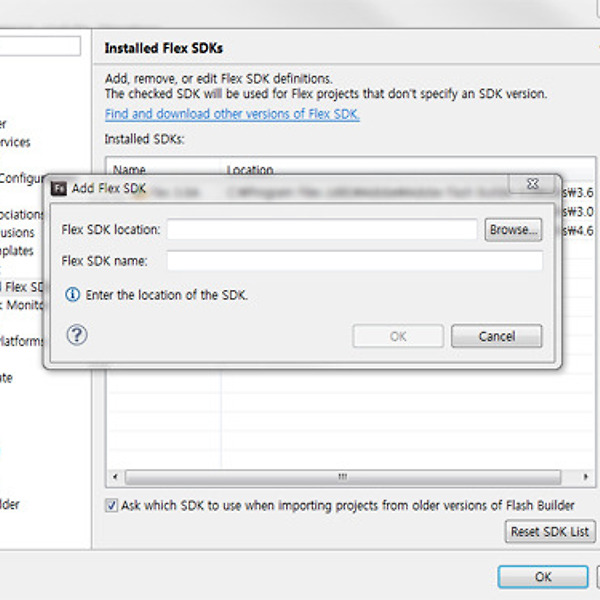Click the blue info icon beside the SDK message

[x=72, y=295]
